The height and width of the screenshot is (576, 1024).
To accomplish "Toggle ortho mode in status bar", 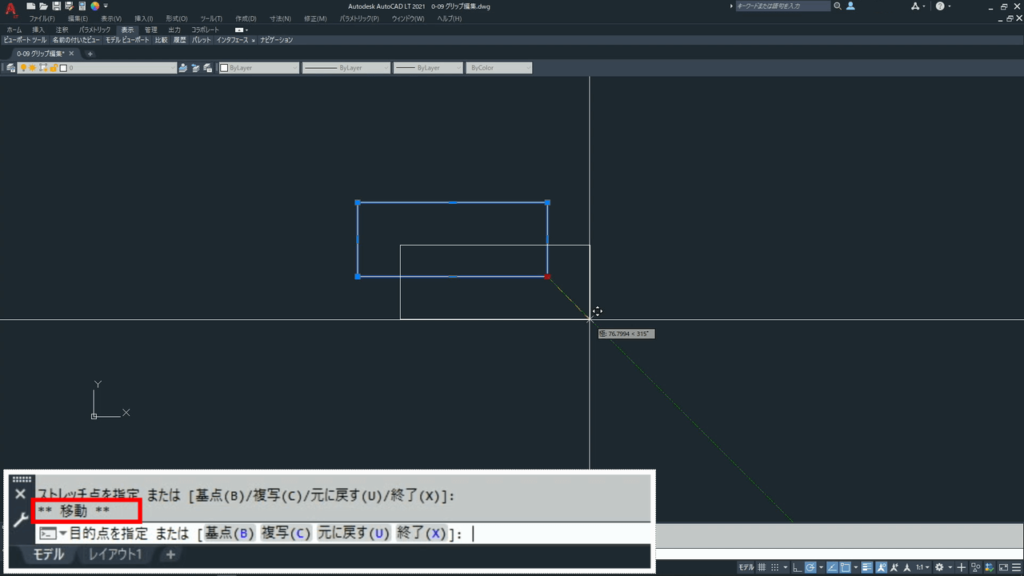I will [797, 568].
